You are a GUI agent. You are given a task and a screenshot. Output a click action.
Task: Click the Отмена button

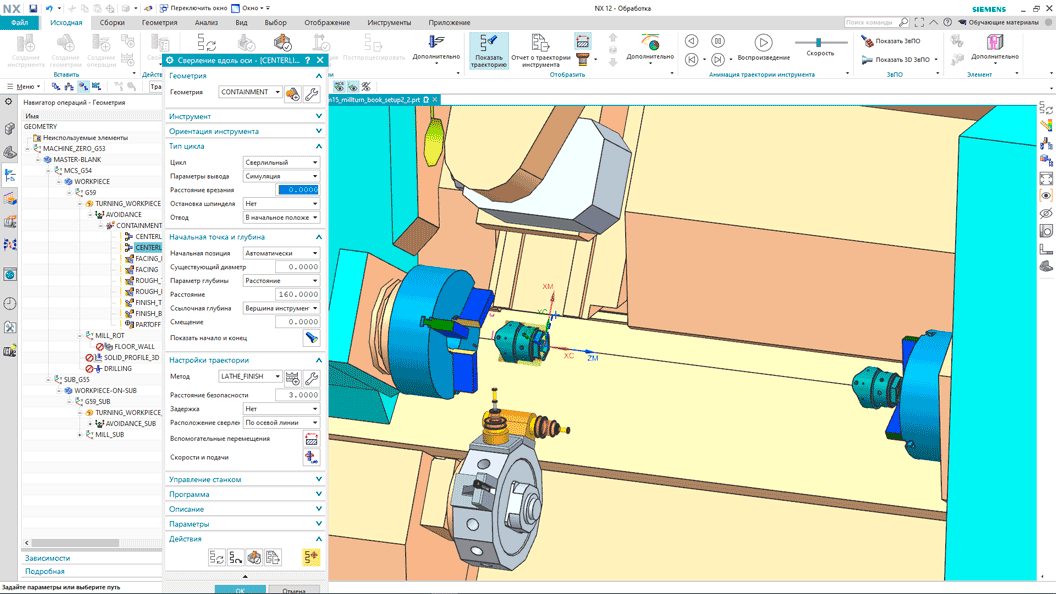tap(294, 590)
